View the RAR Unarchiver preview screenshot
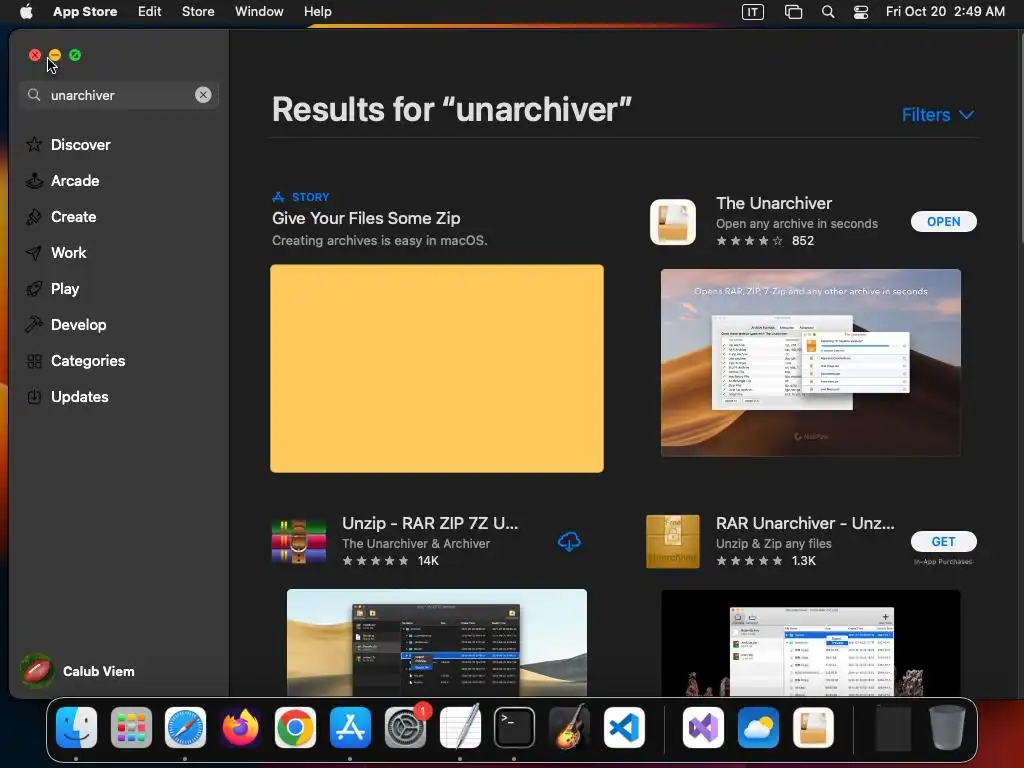Image resolution: width=1024 pixels, height=768 pixels. coord(810,643)
